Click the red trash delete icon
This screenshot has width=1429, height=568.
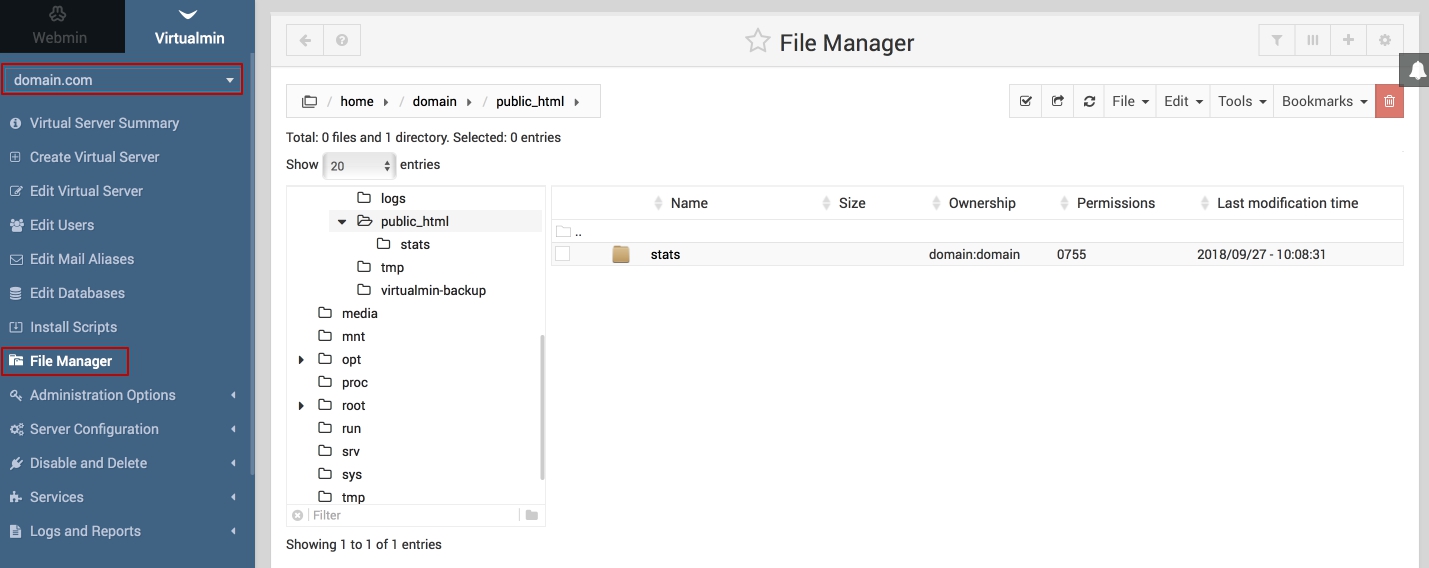[x=1389, y=101]
